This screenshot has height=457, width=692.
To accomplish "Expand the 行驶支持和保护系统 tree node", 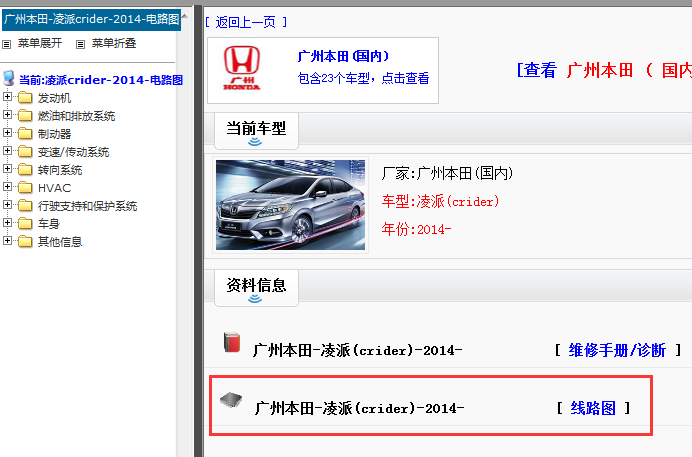I will click(x=7, y=205).
